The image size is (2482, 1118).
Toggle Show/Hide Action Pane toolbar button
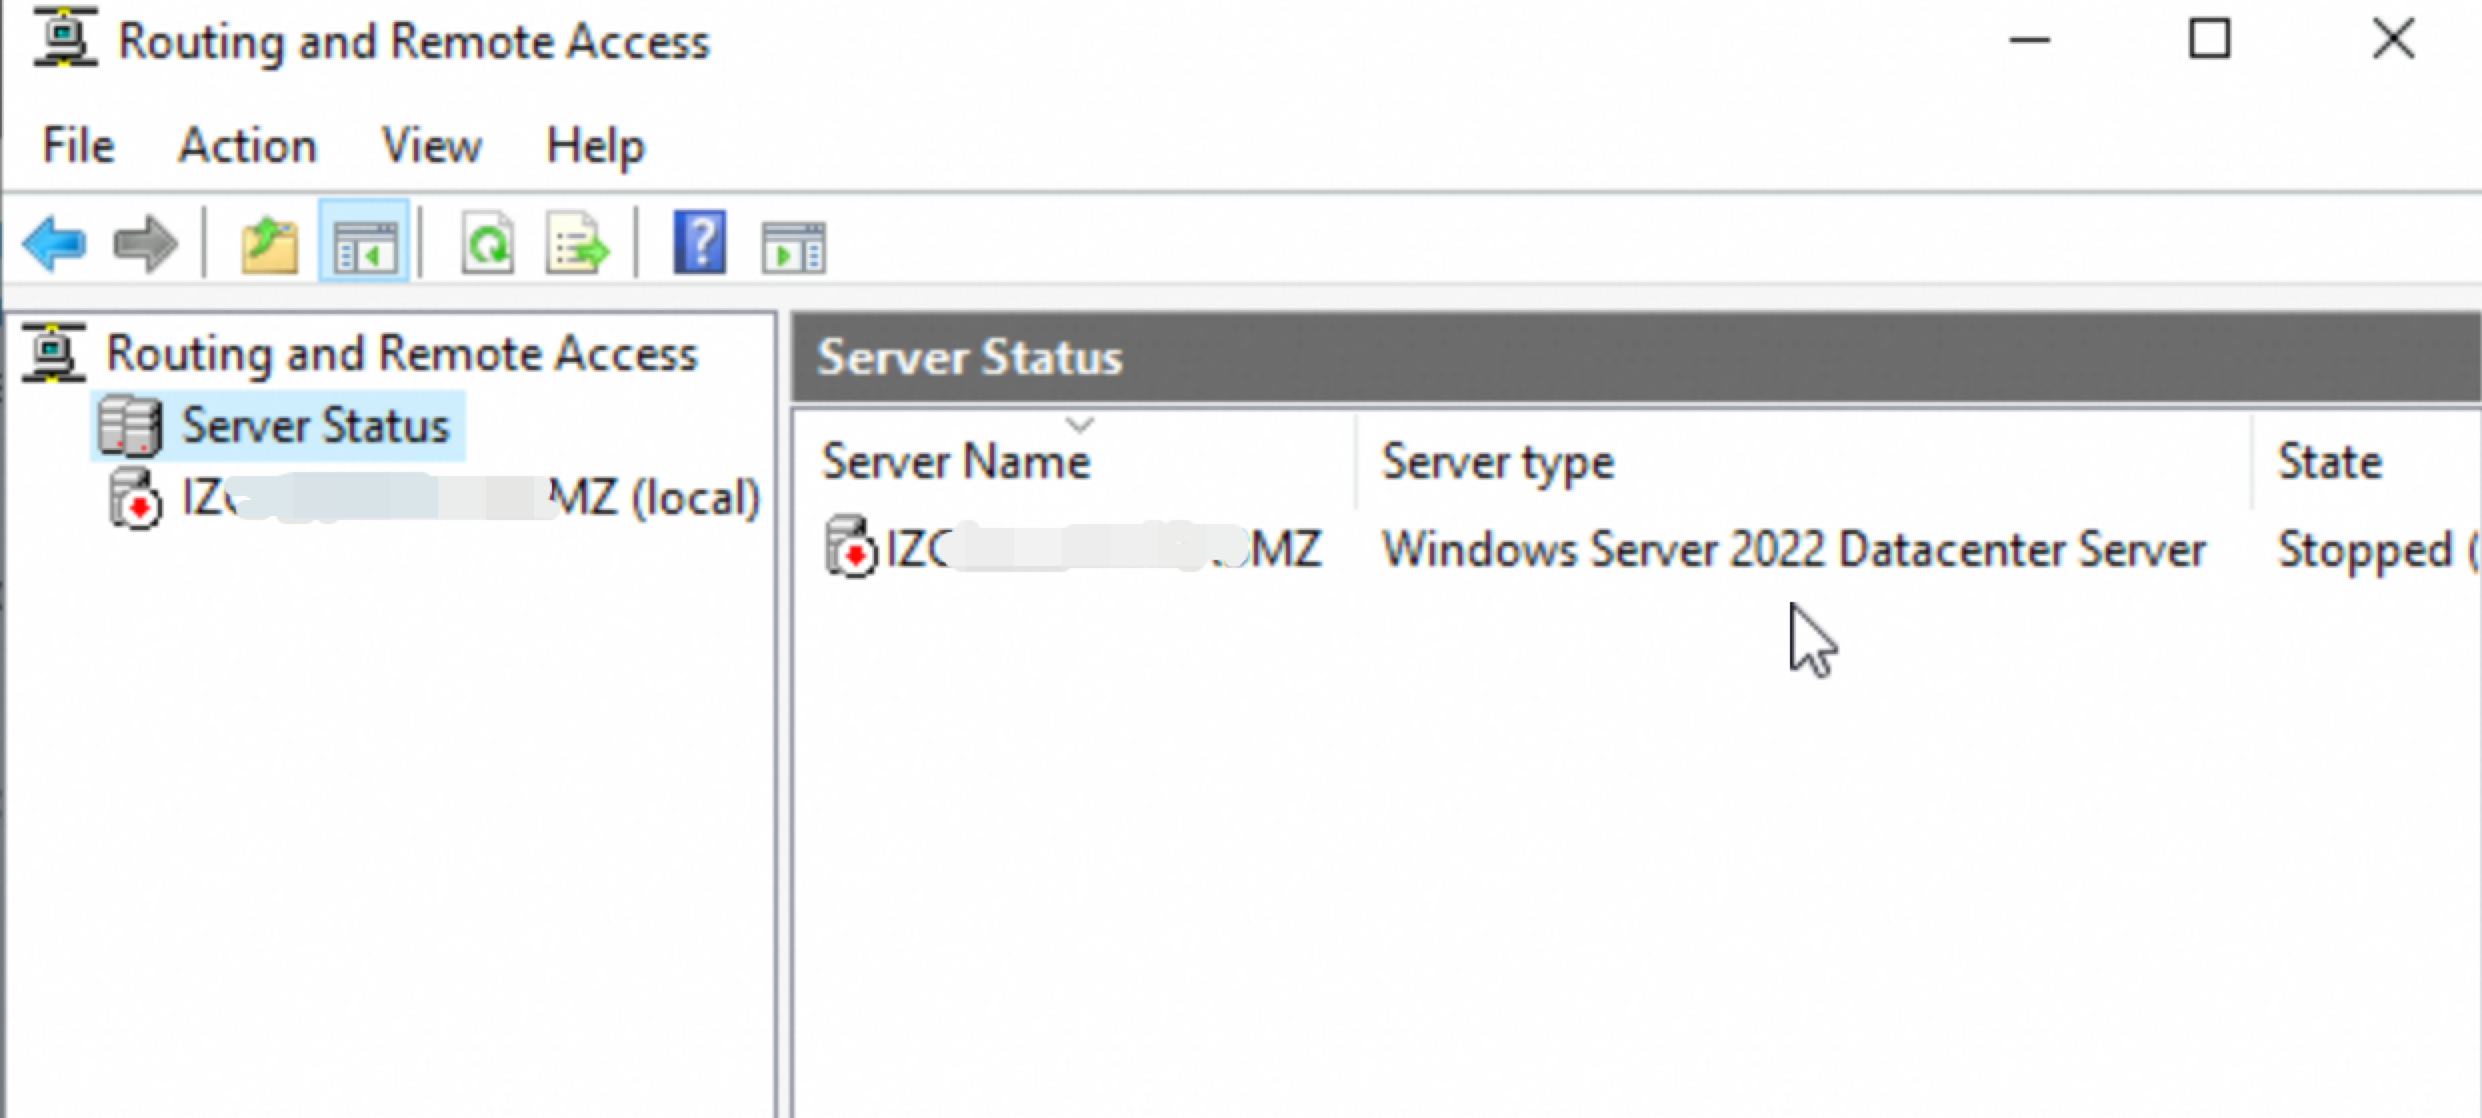tap(794, 246)
